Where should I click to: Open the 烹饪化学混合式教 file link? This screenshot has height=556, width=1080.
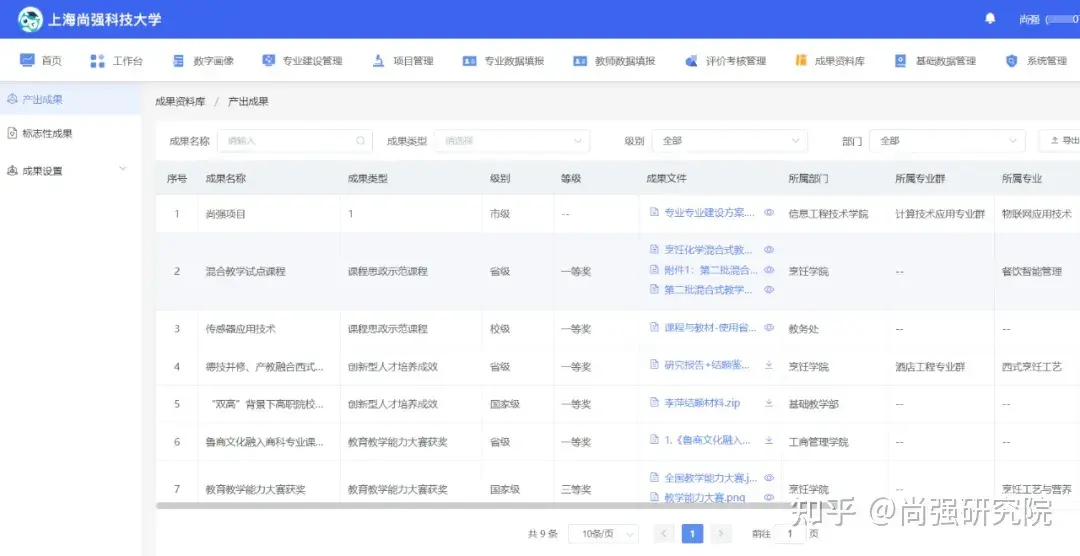coord(708,249)
